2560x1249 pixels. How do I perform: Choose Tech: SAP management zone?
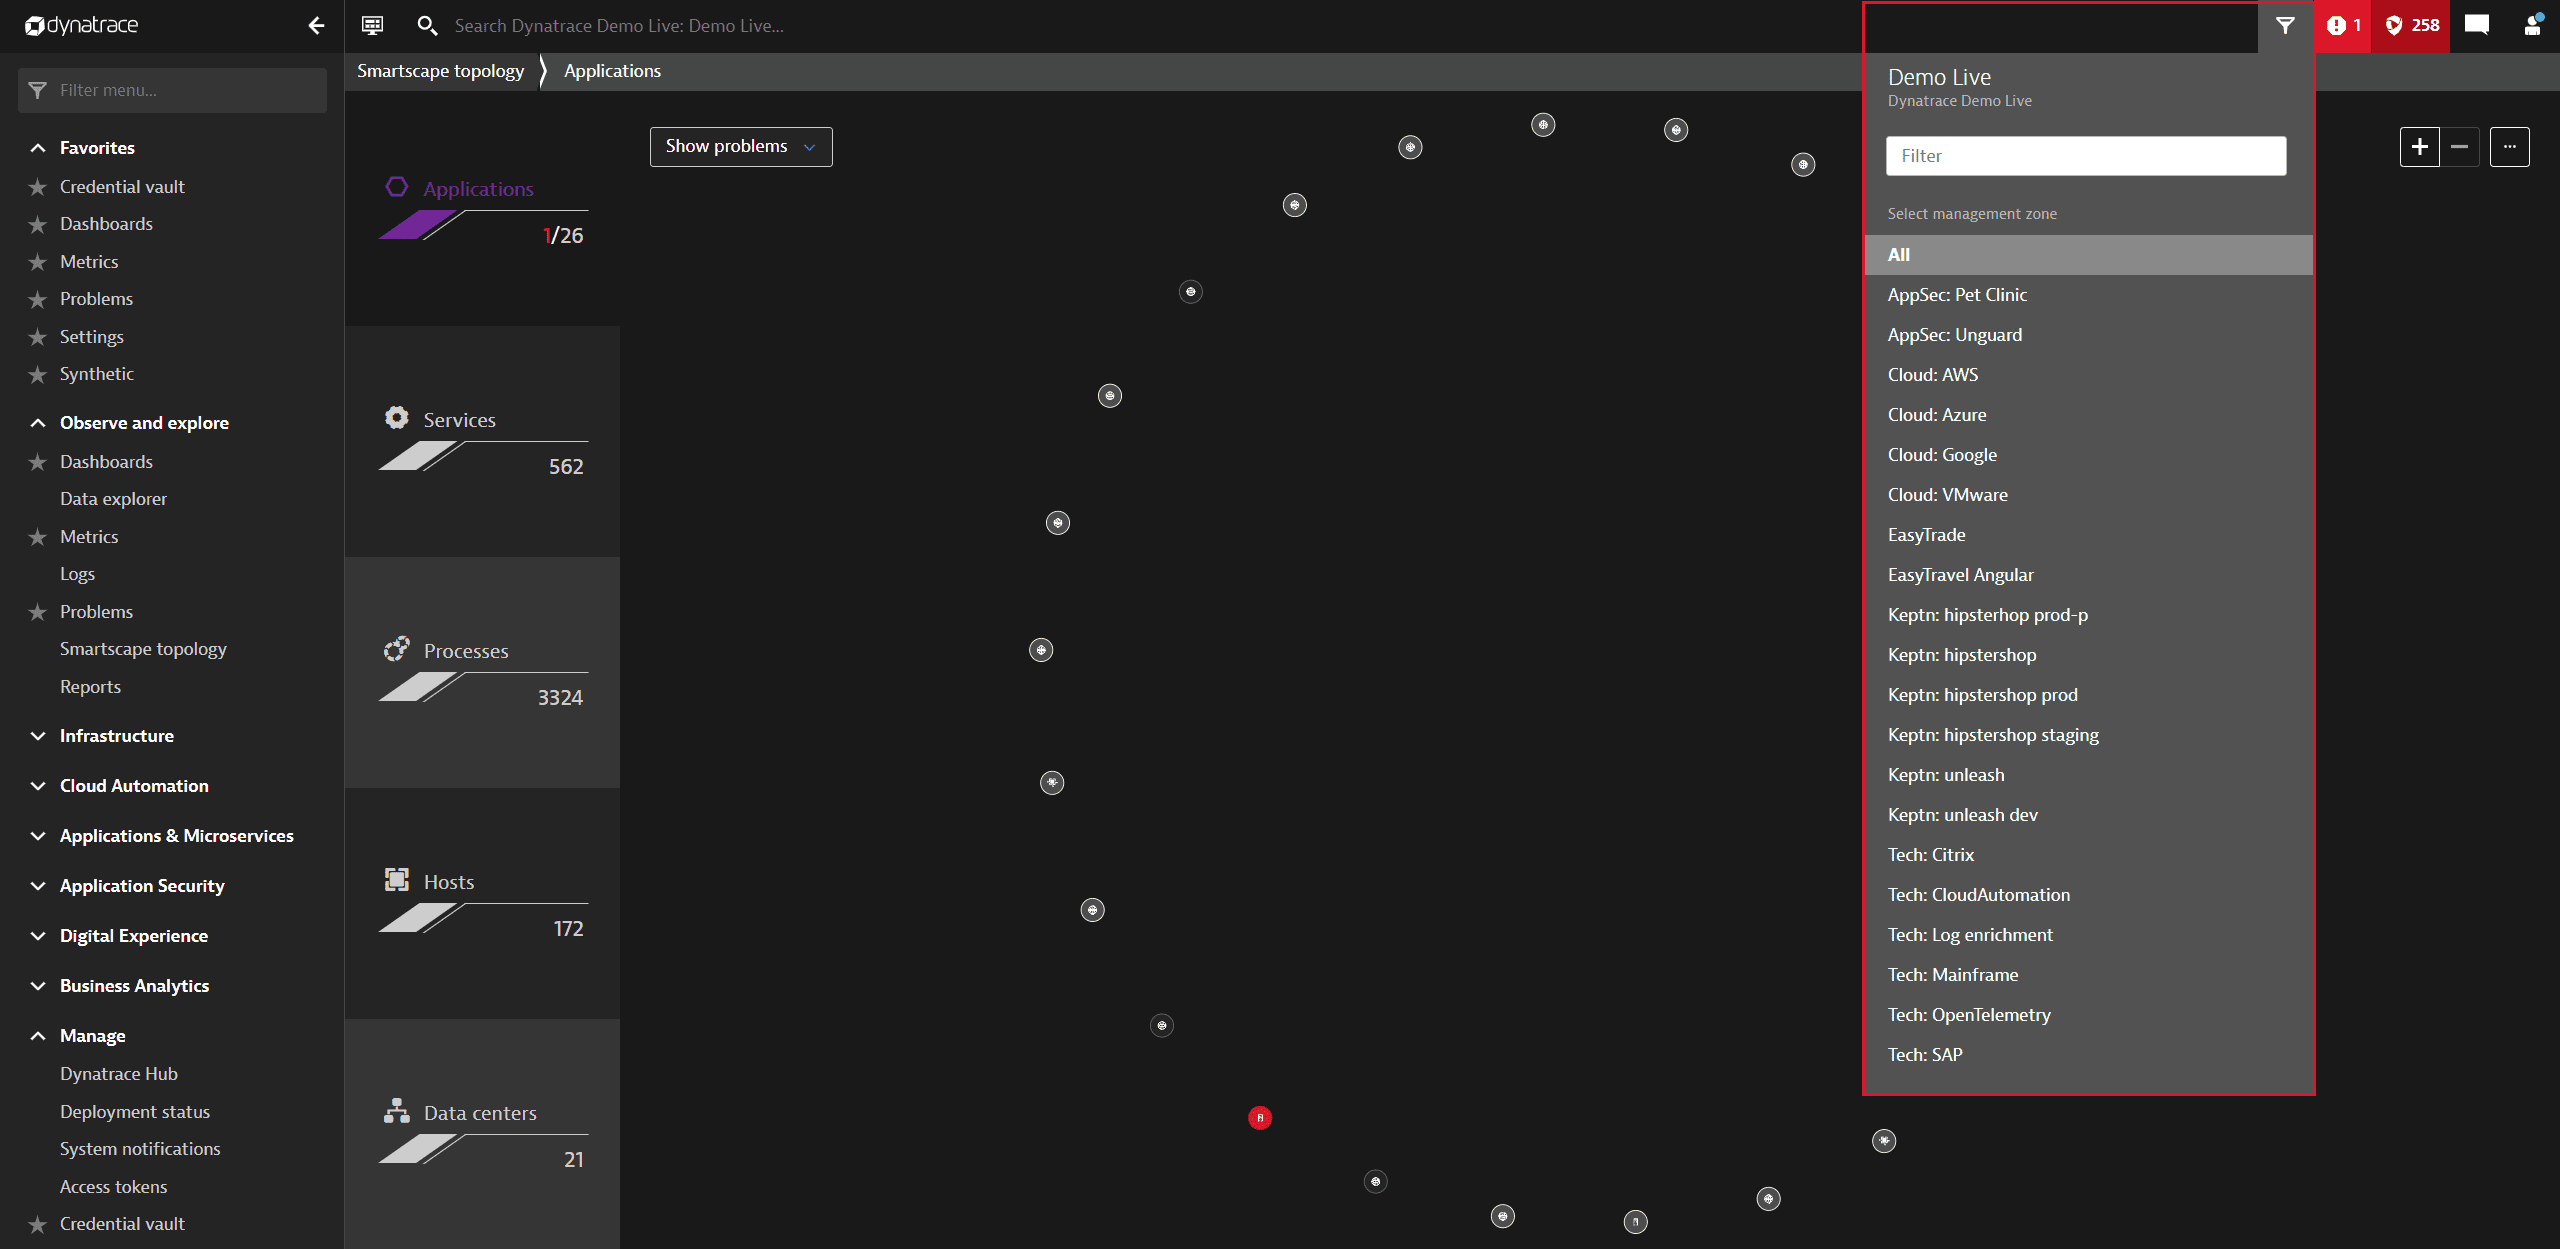click(2089, 1055)
